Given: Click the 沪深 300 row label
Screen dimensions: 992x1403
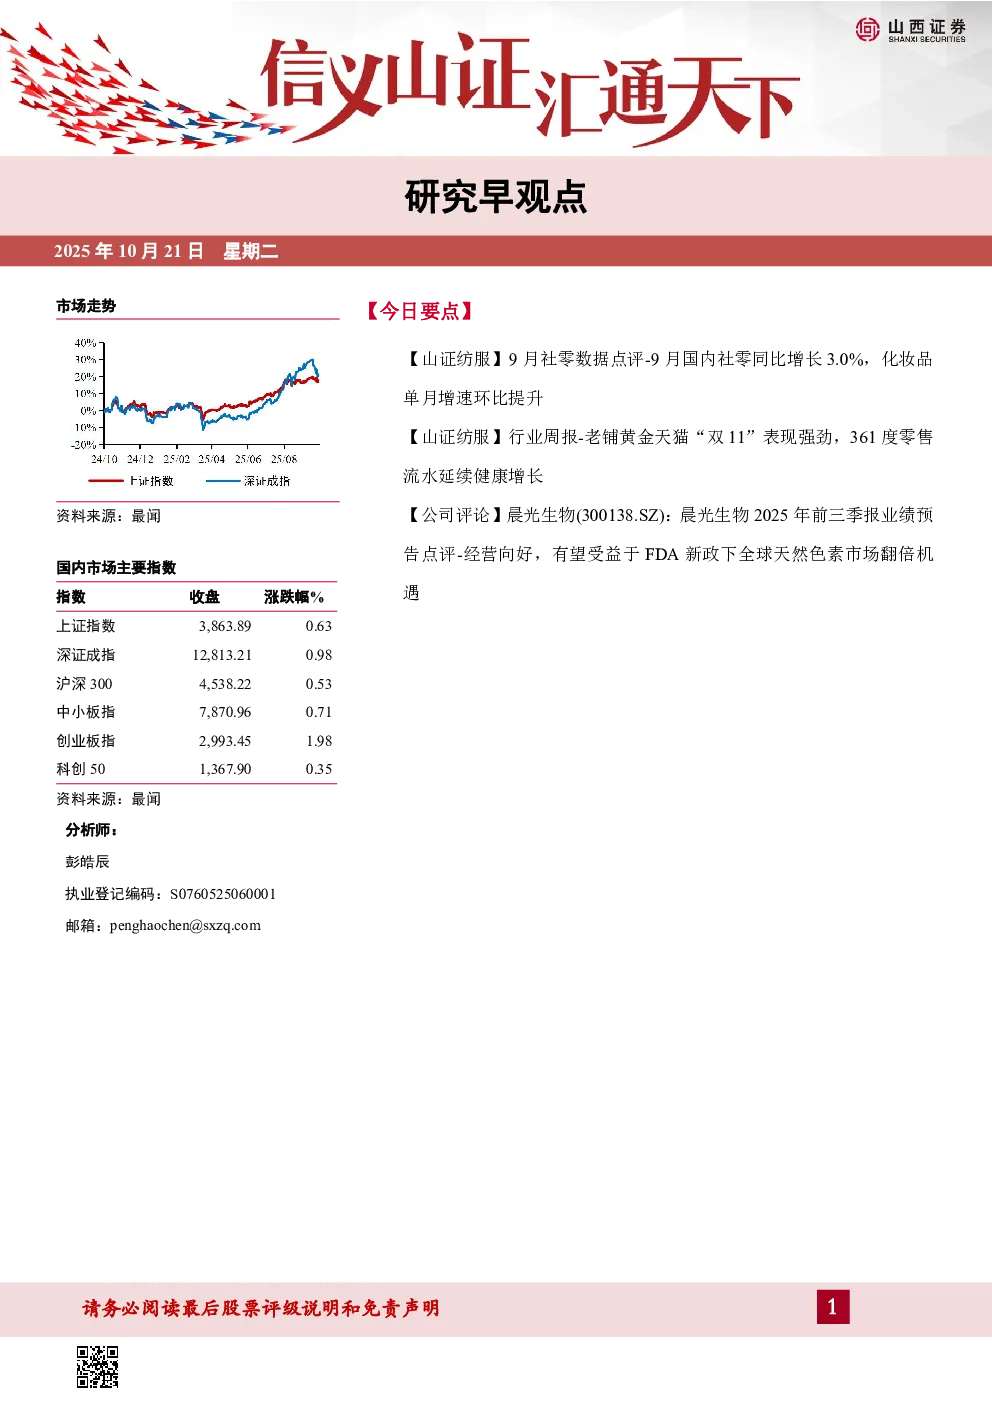Looking at the screenshot, I should pos(84,684).
